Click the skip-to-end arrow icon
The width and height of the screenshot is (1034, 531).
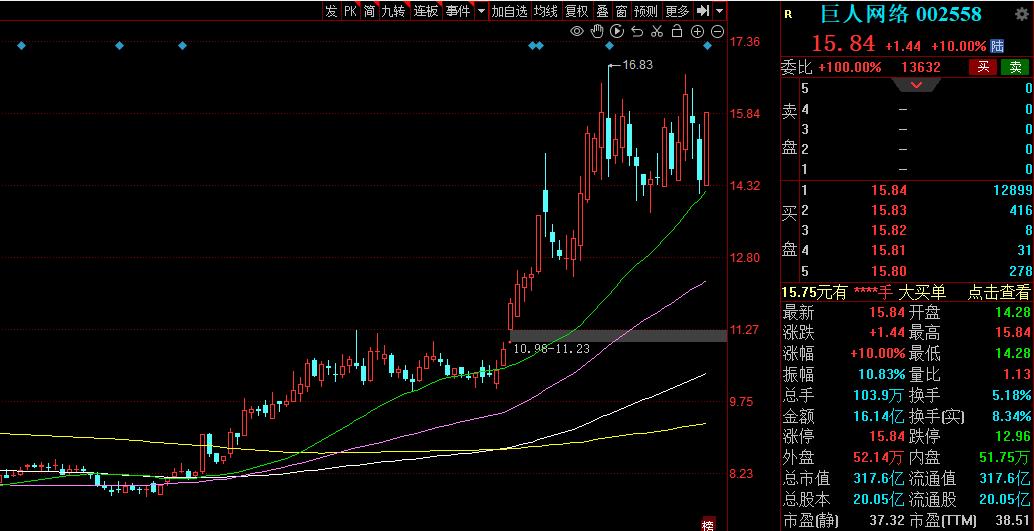tap(703, 11)
